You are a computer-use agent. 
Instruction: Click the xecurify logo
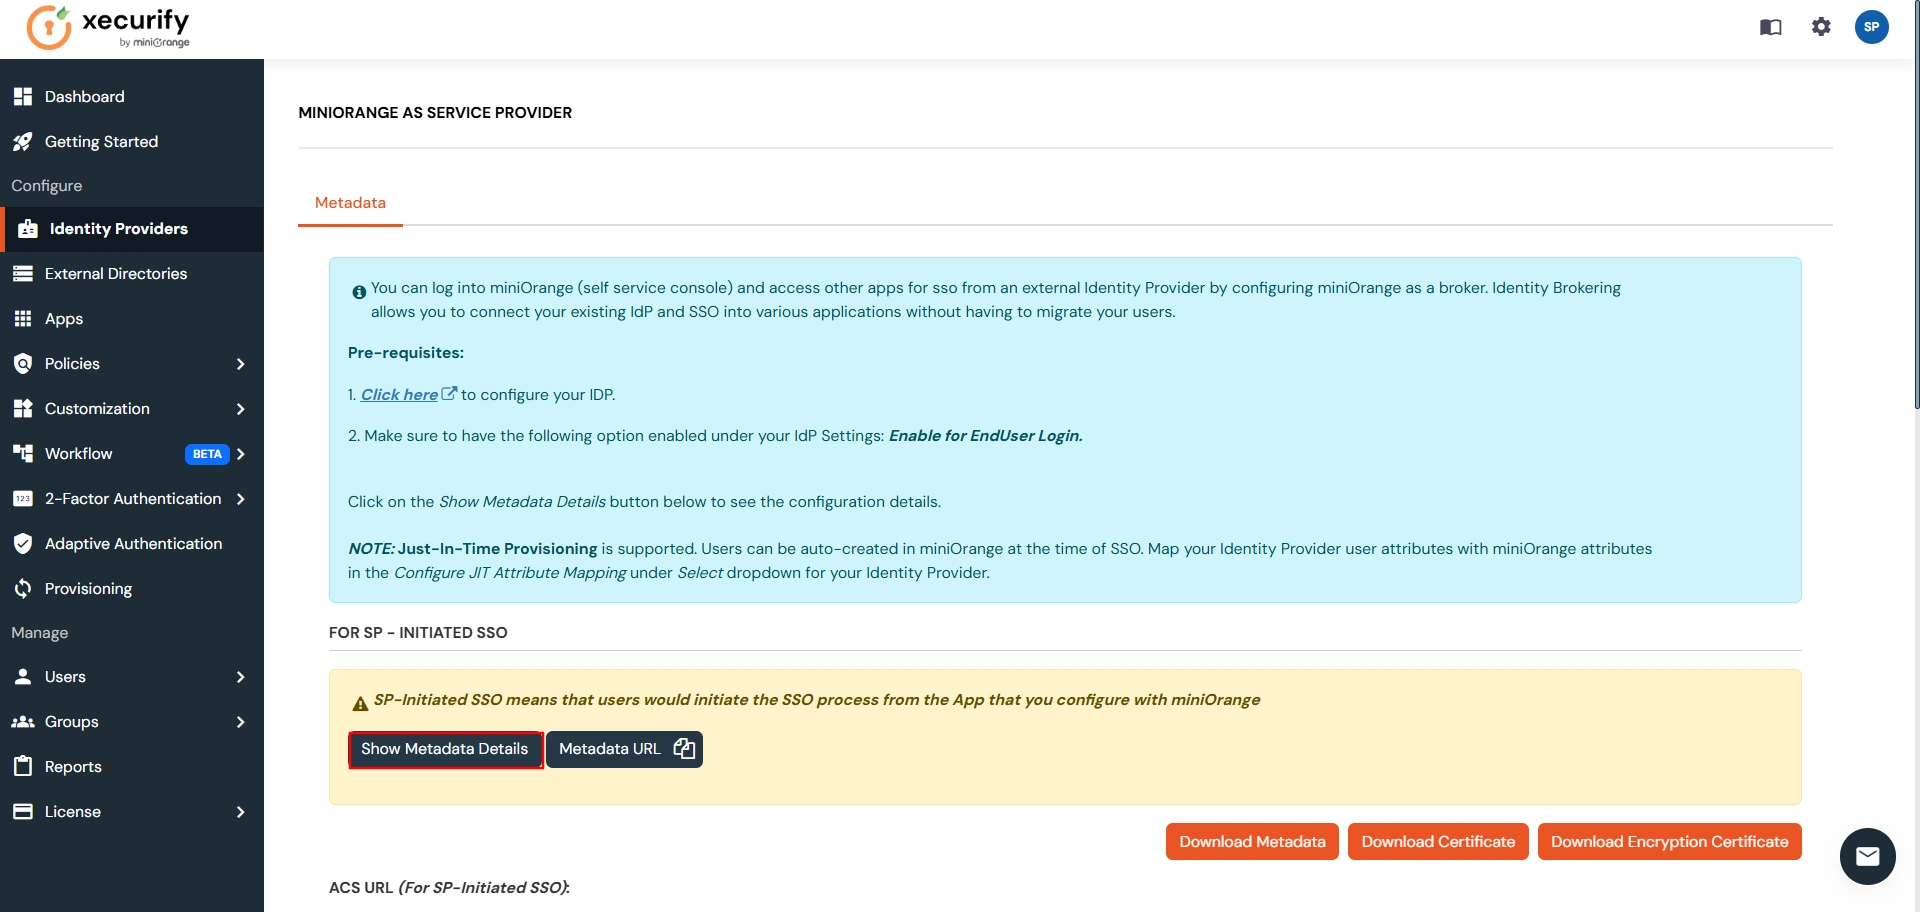tap(108, 28)
